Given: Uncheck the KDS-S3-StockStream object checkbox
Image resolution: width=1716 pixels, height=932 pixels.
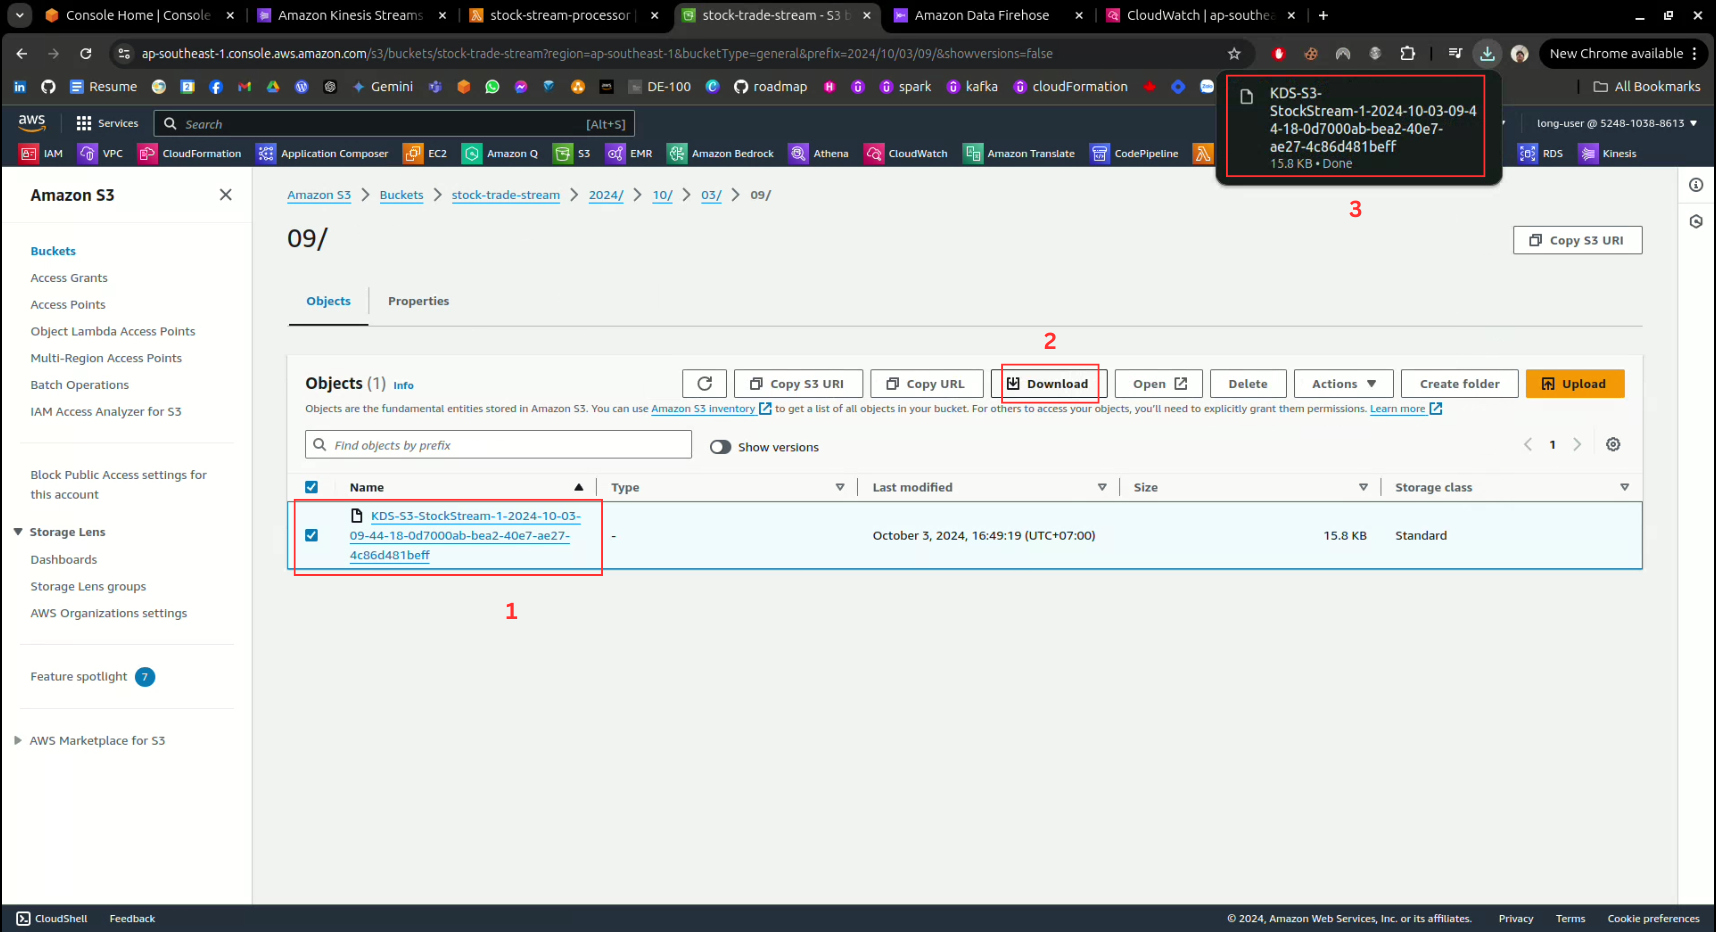Looking at the screenshot, I should click(x=311, y=535).
